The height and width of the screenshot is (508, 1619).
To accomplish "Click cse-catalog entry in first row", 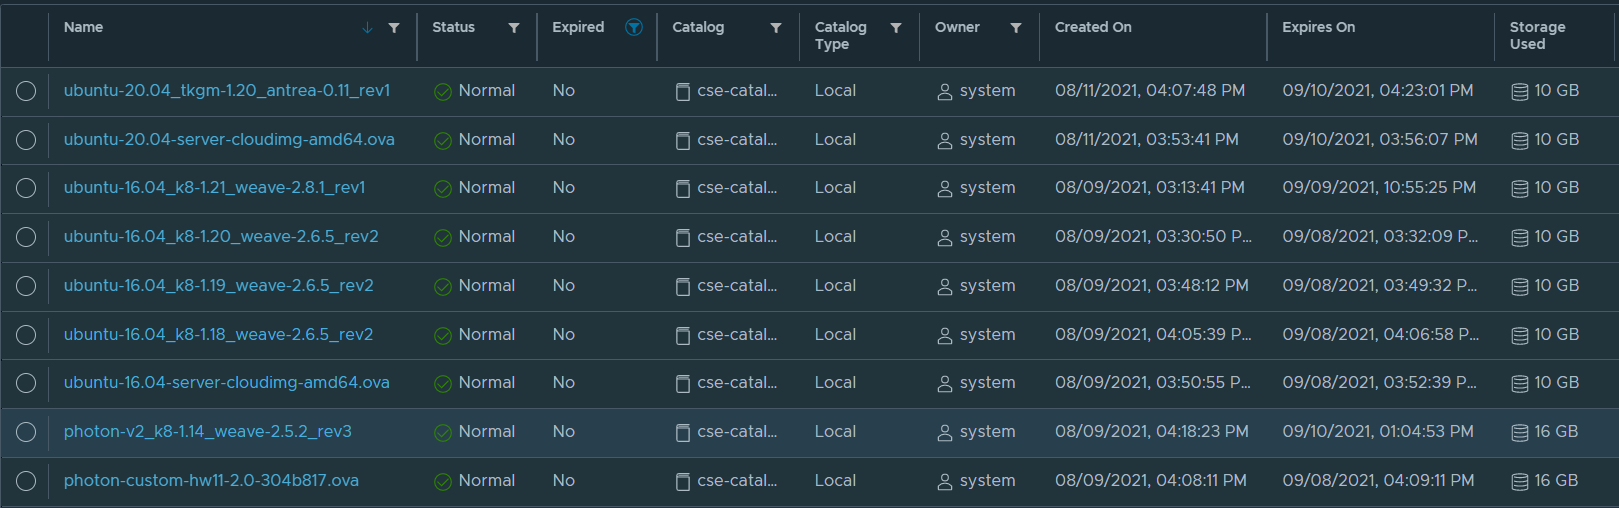I will coord(736,91).
